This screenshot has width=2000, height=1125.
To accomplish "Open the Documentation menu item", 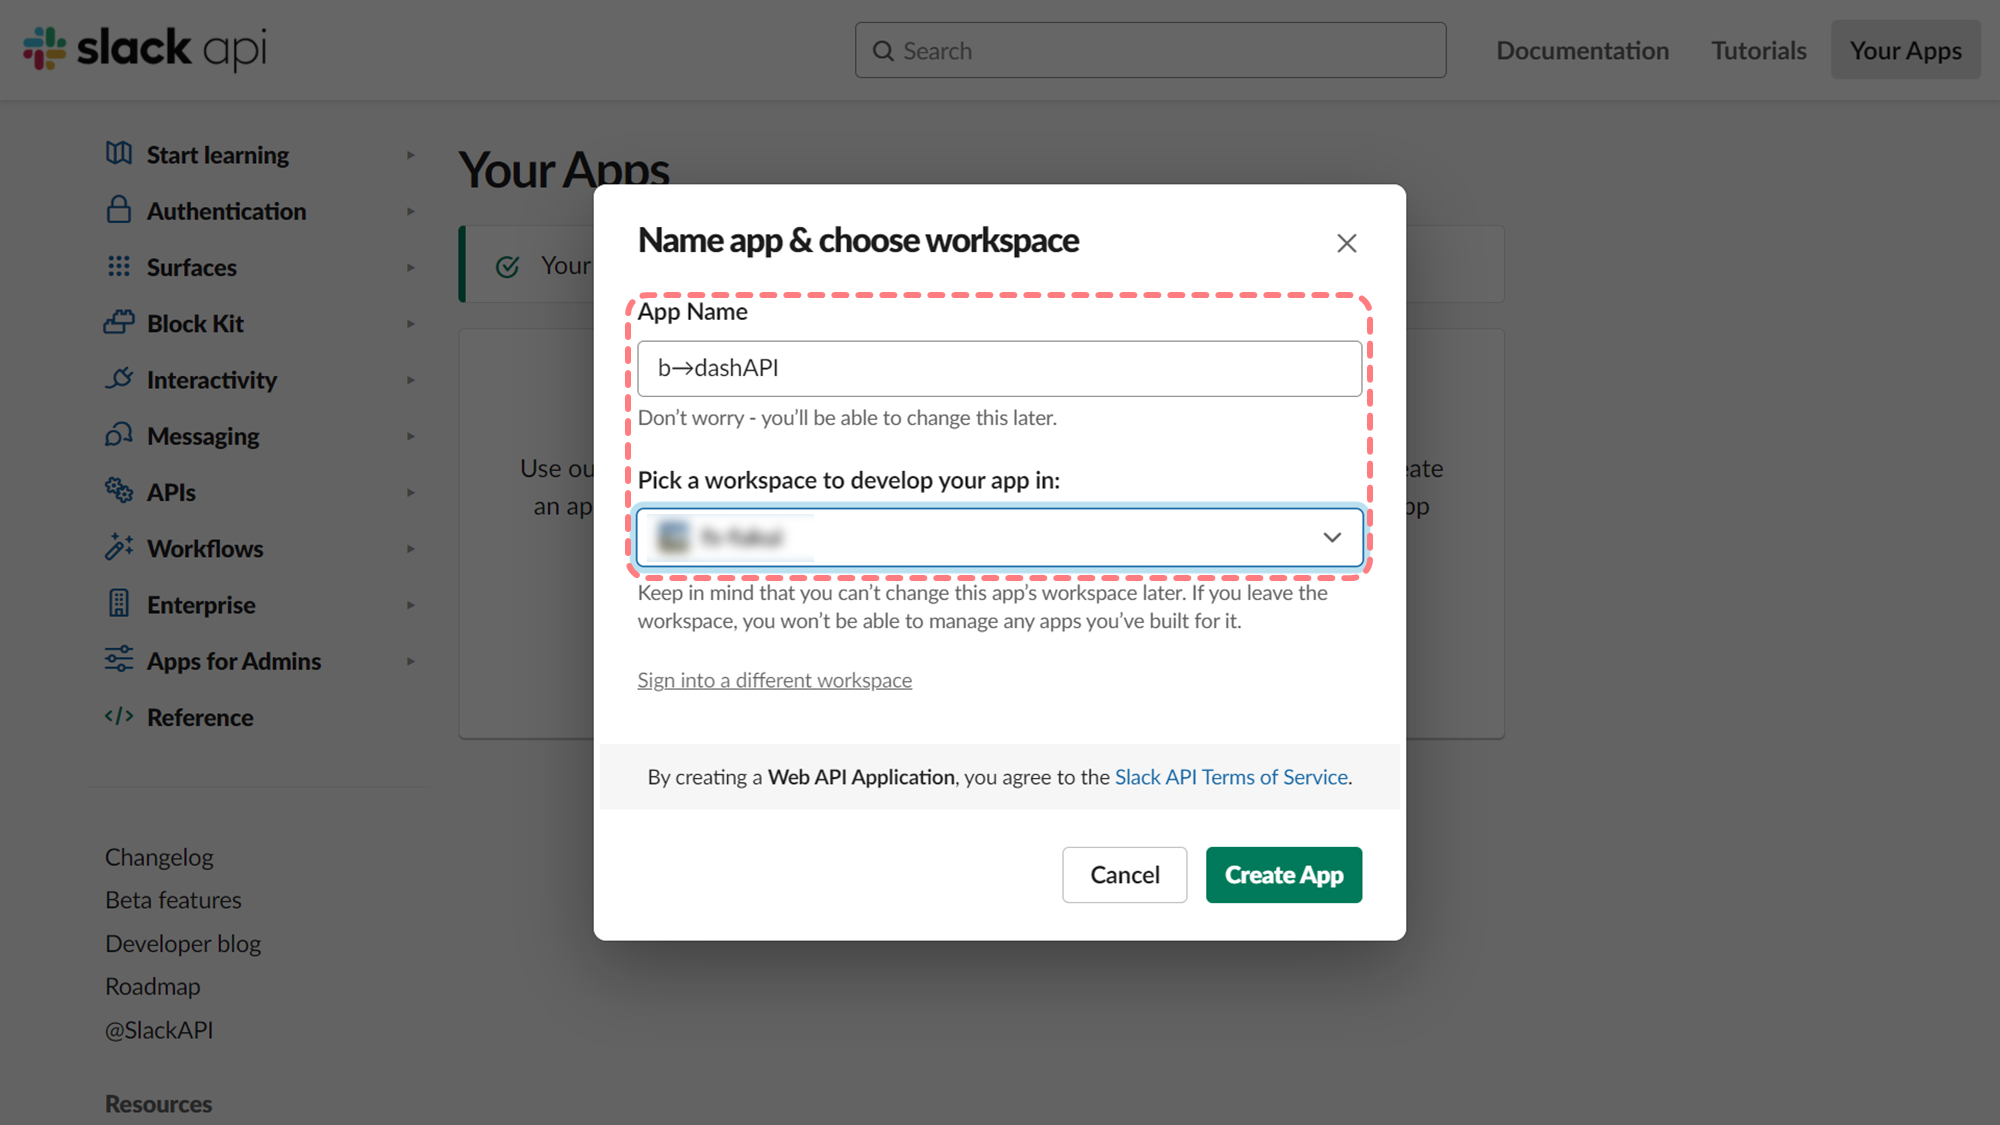I will pos(1582,51).
